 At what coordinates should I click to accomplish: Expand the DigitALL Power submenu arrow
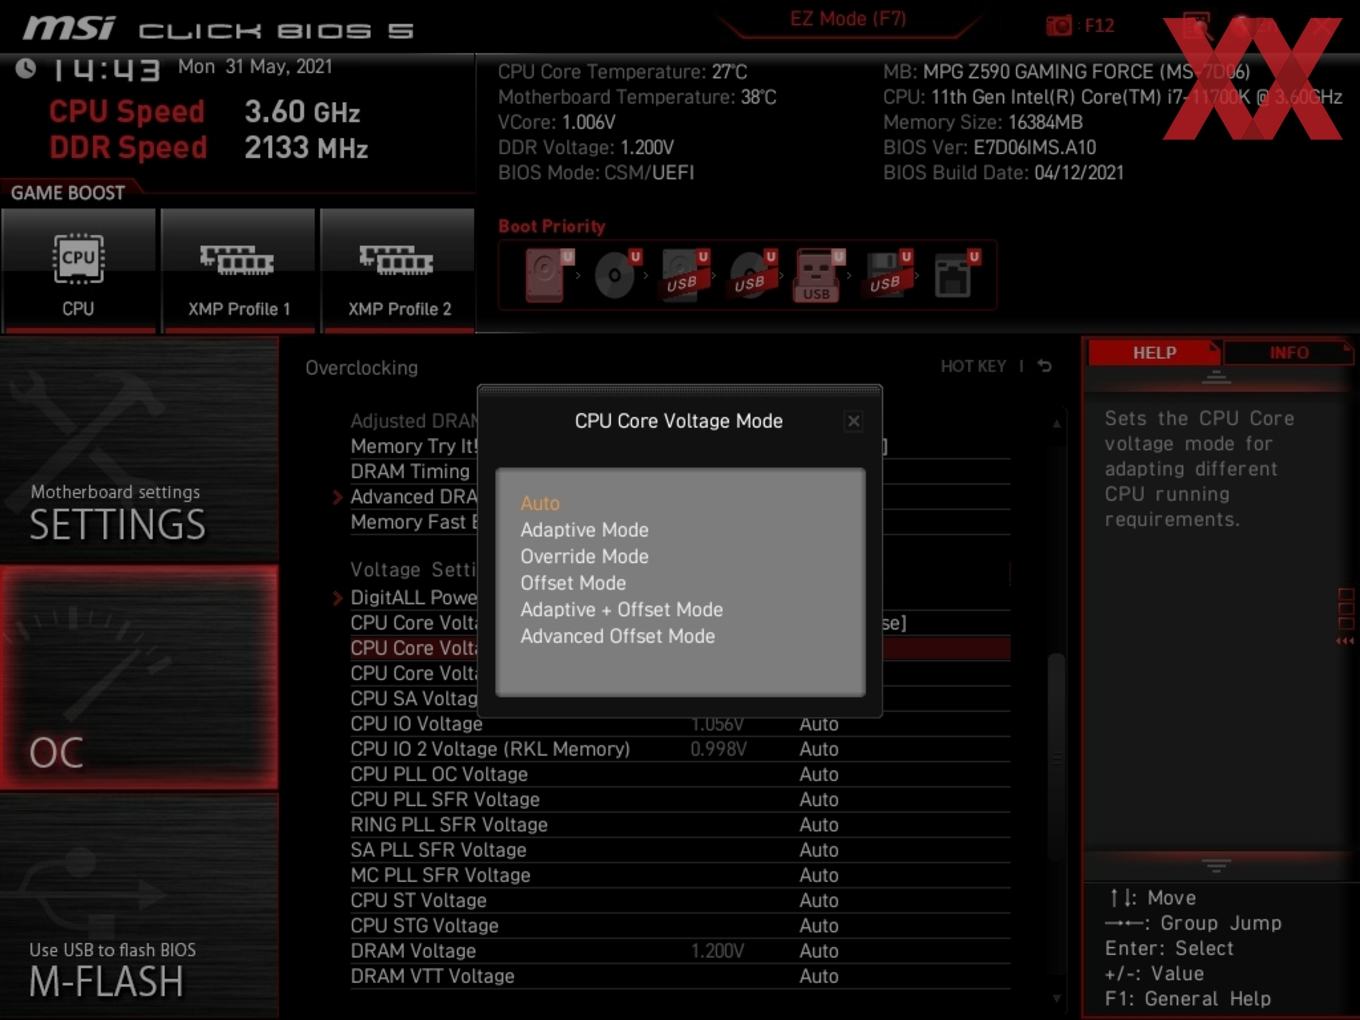coord(337,598)
